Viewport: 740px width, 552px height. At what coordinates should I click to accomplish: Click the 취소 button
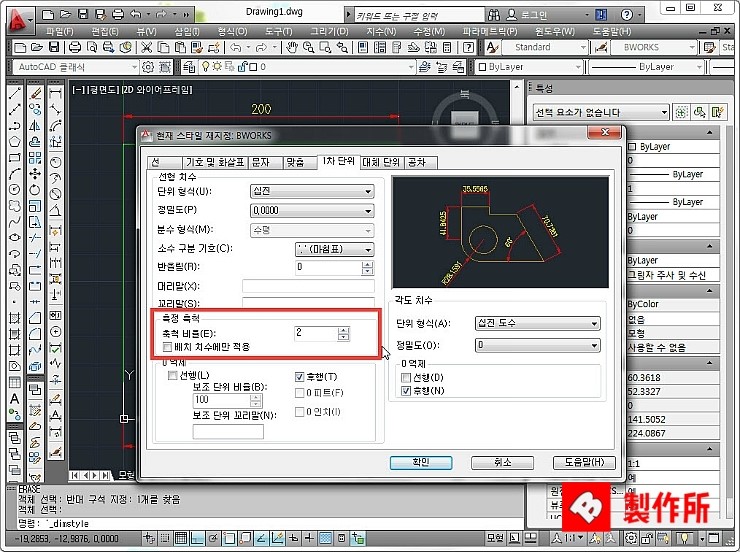point(503,462)
